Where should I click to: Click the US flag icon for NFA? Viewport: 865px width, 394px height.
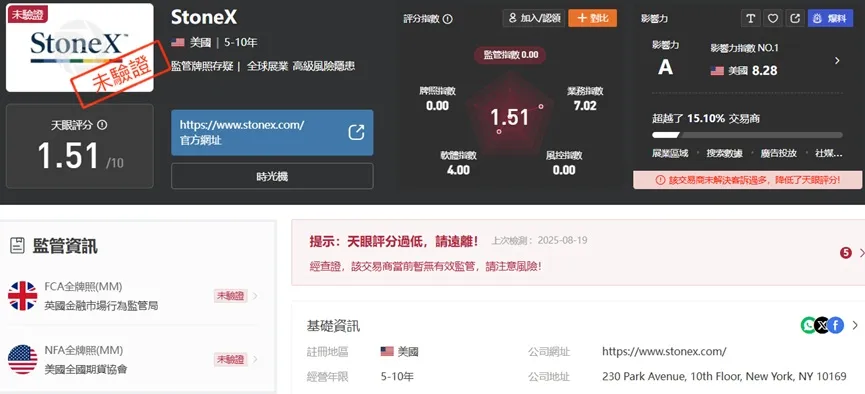coord(23,359)
